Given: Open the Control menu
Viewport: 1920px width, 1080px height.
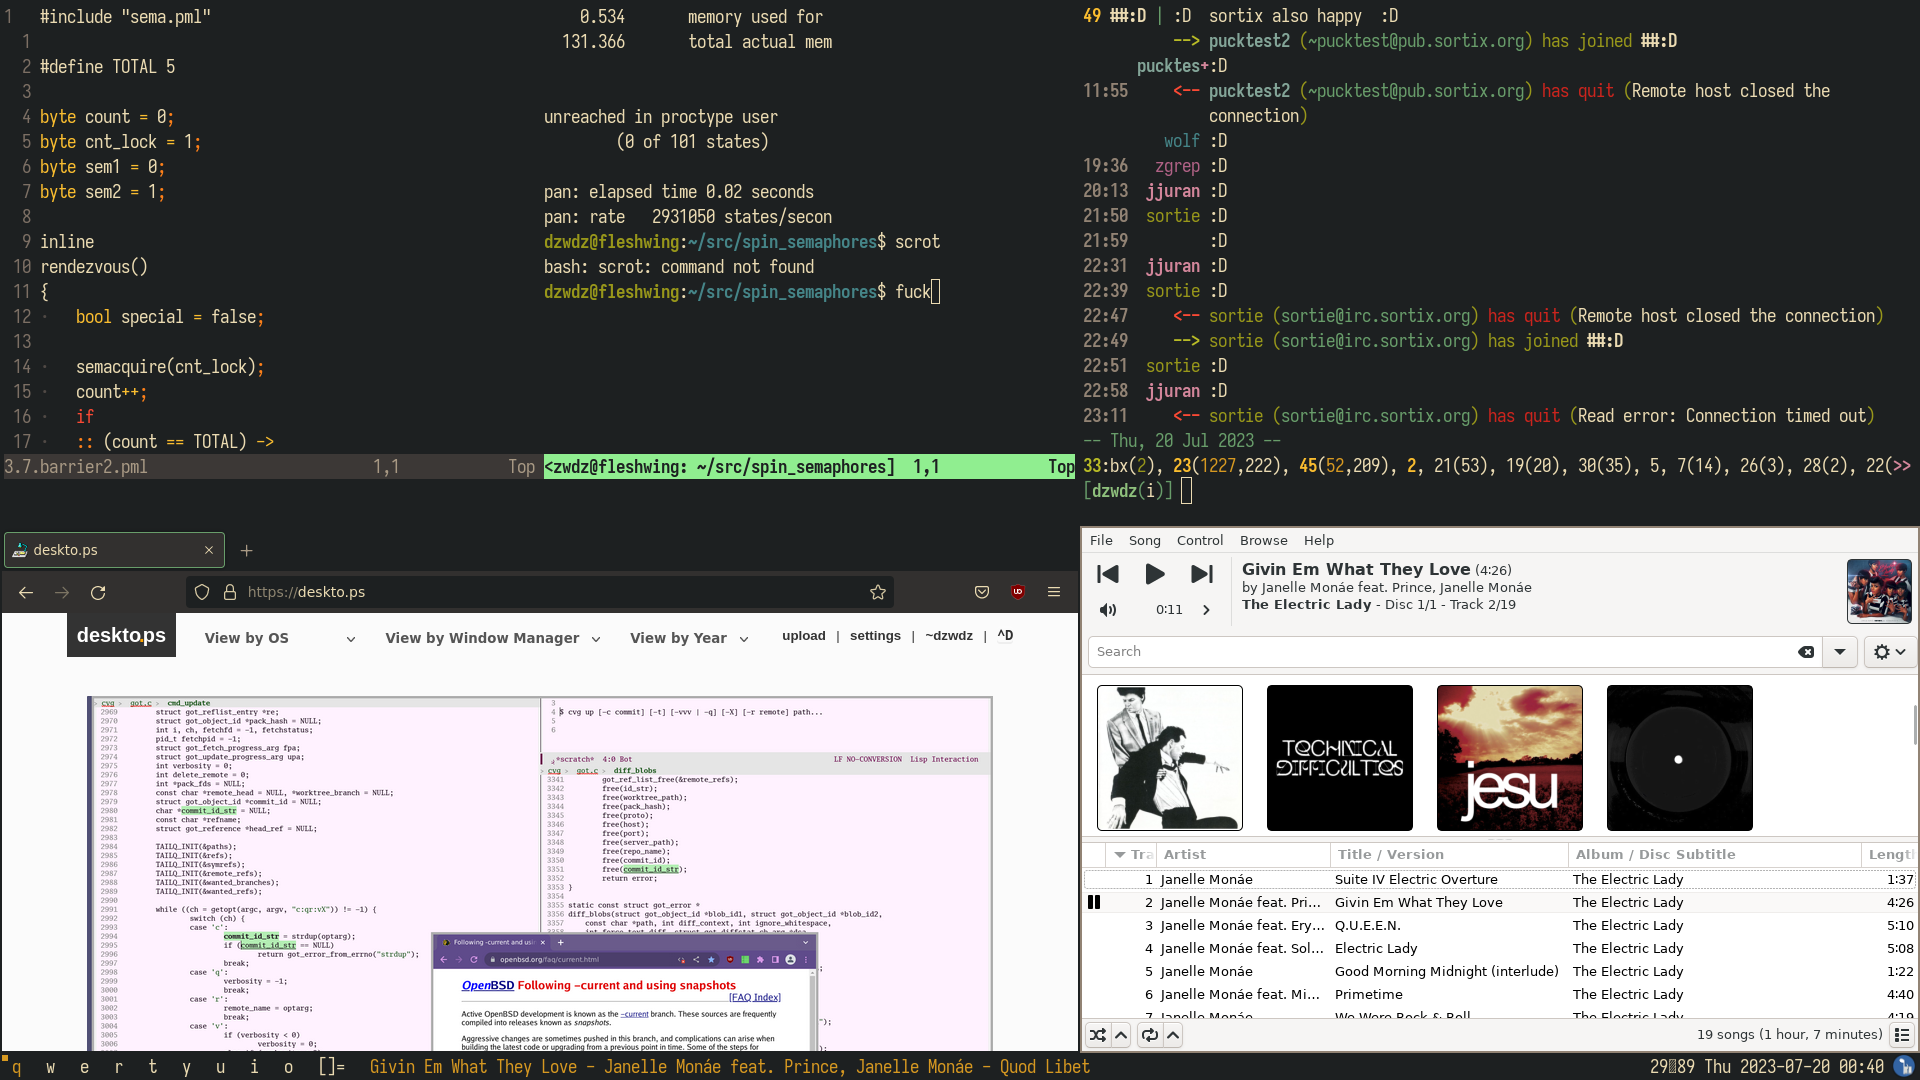Looking at the screenshot, I should coord(1199,540).
